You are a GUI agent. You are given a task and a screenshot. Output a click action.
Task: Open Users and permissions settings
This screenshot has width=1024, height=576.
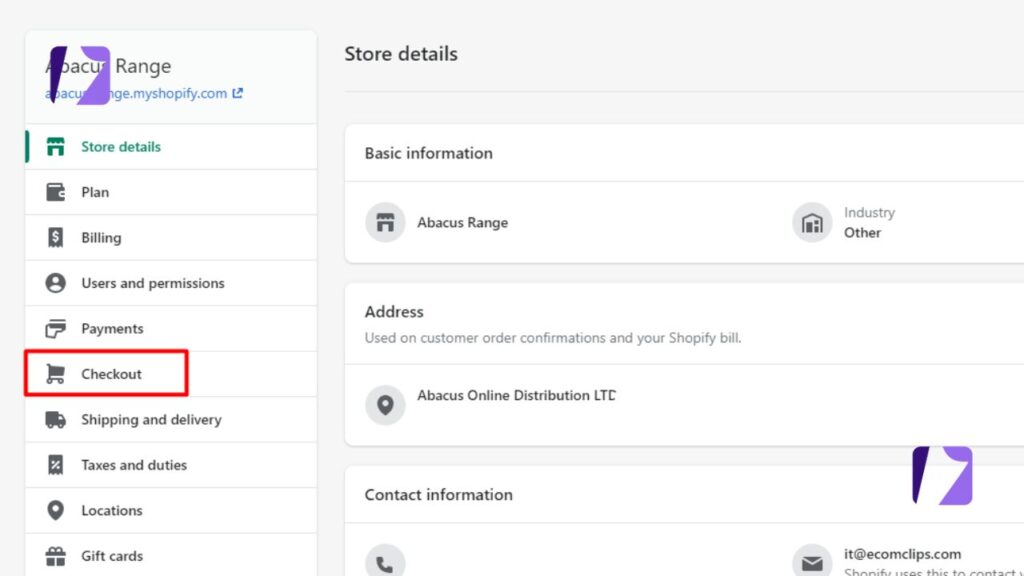[151, 282]
